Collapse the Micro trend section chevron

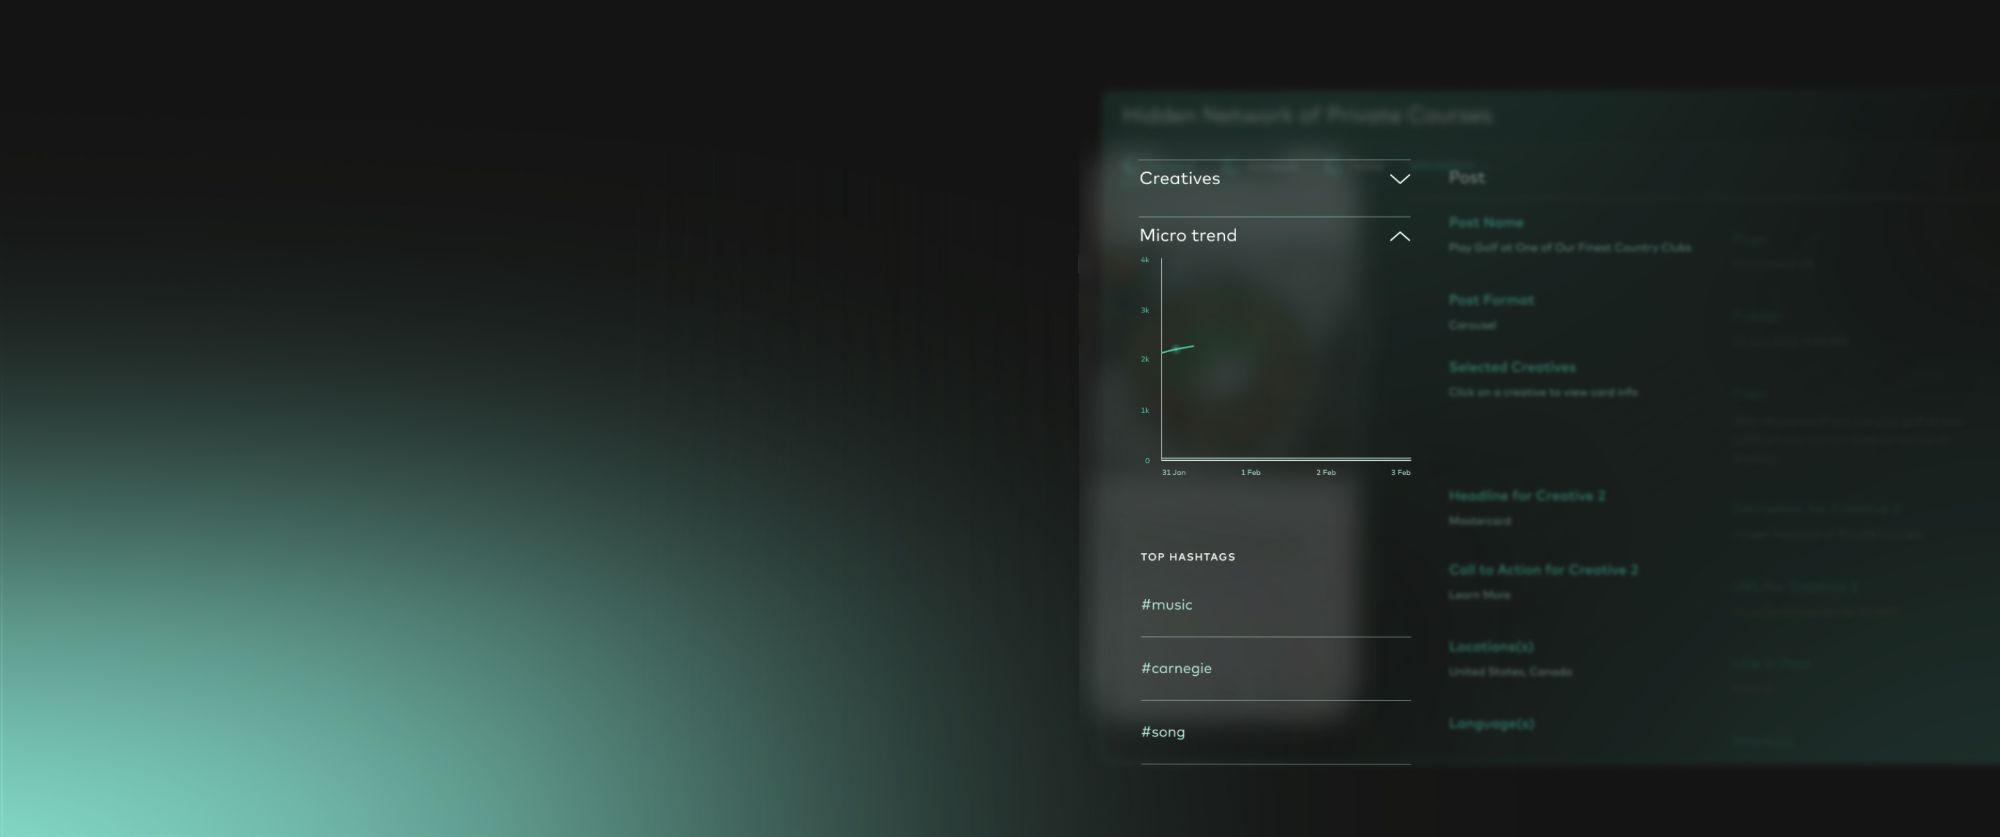1399,236
